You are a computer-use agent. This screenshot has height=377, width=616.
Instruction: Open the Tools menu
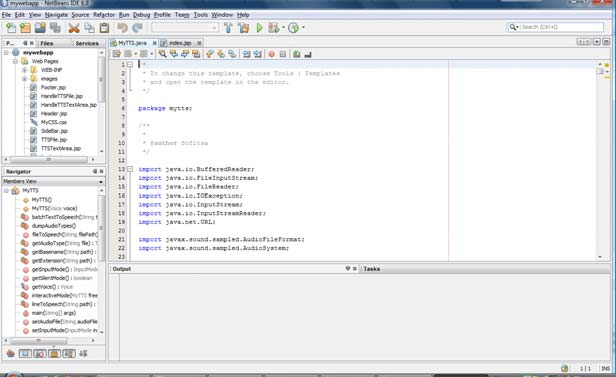coord(200,15)
